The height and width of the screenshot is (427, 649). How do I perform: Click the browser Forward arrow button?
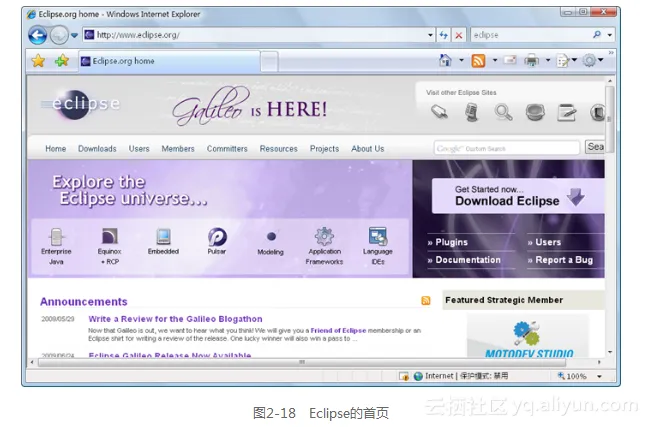click(x=59, y=35)
